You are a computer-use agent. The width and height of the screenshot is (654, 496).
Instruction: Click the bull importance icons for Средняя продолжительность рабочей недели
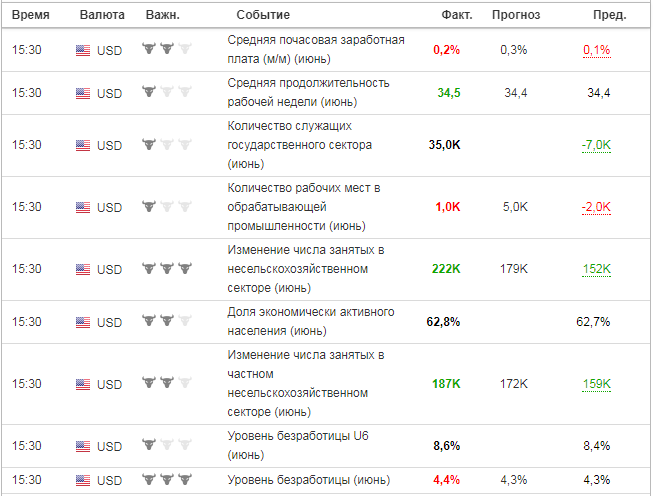tap(167, 91)
